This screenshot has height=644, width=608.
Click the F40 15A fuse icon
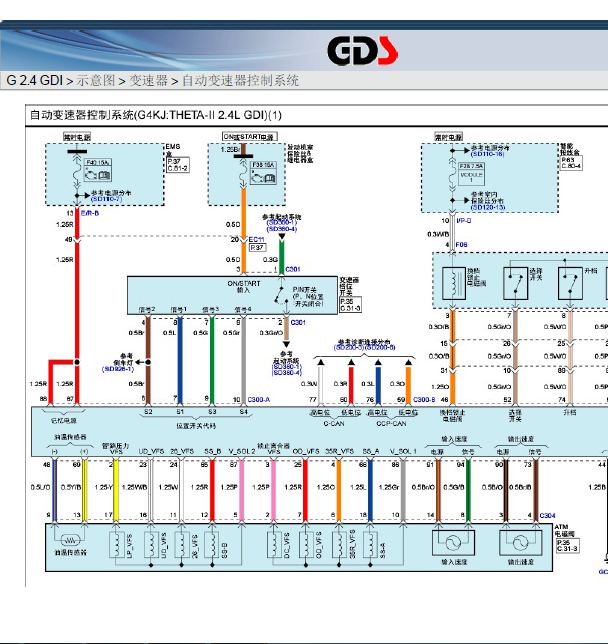point(97,170)
